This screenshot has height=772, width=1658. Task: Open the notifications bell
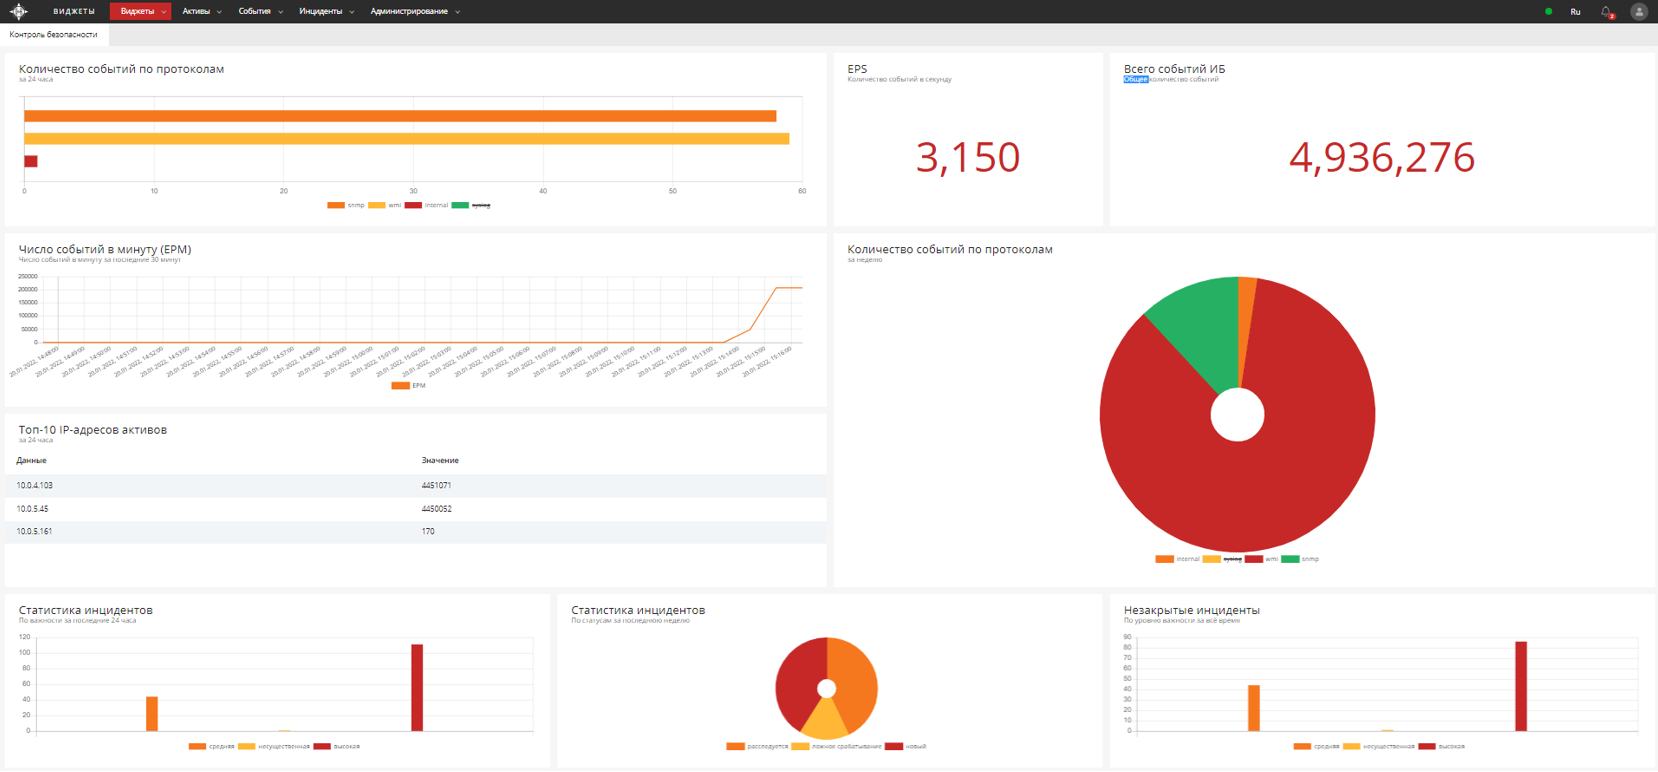coord(1606,12)
